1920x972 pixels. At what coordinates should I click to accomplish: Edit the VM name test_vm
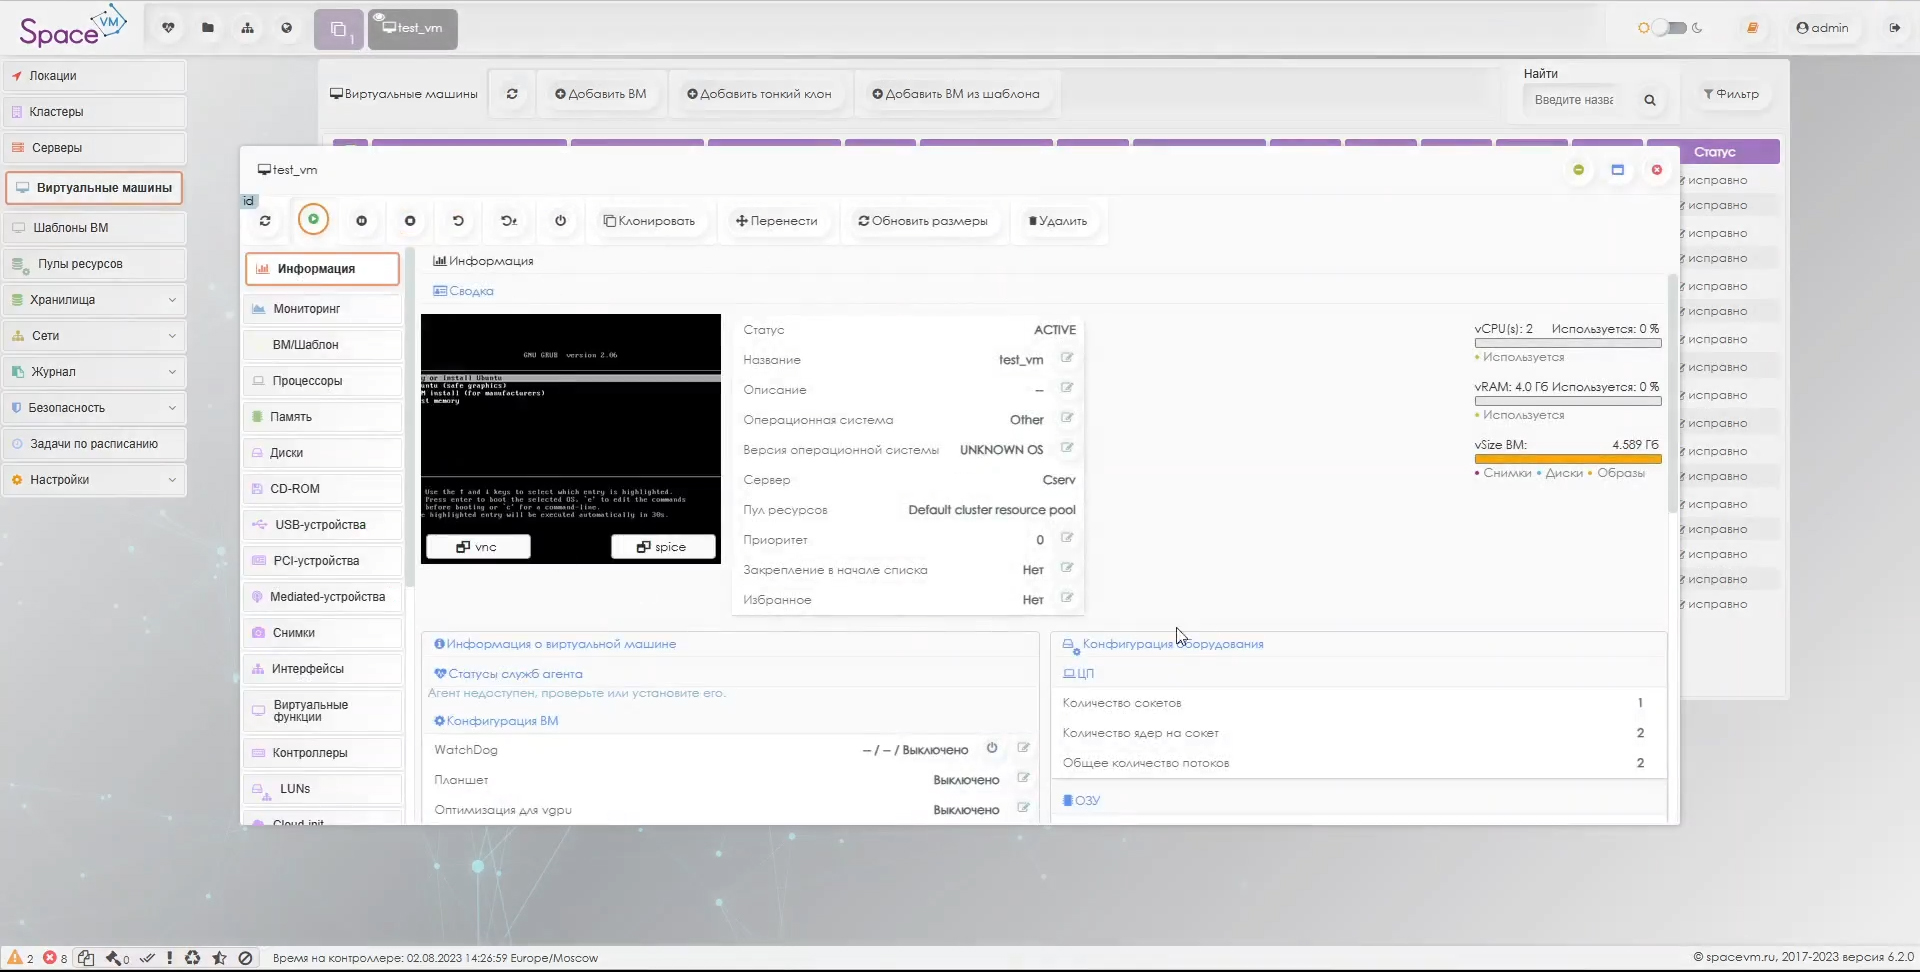click(x=1067, y=358)
